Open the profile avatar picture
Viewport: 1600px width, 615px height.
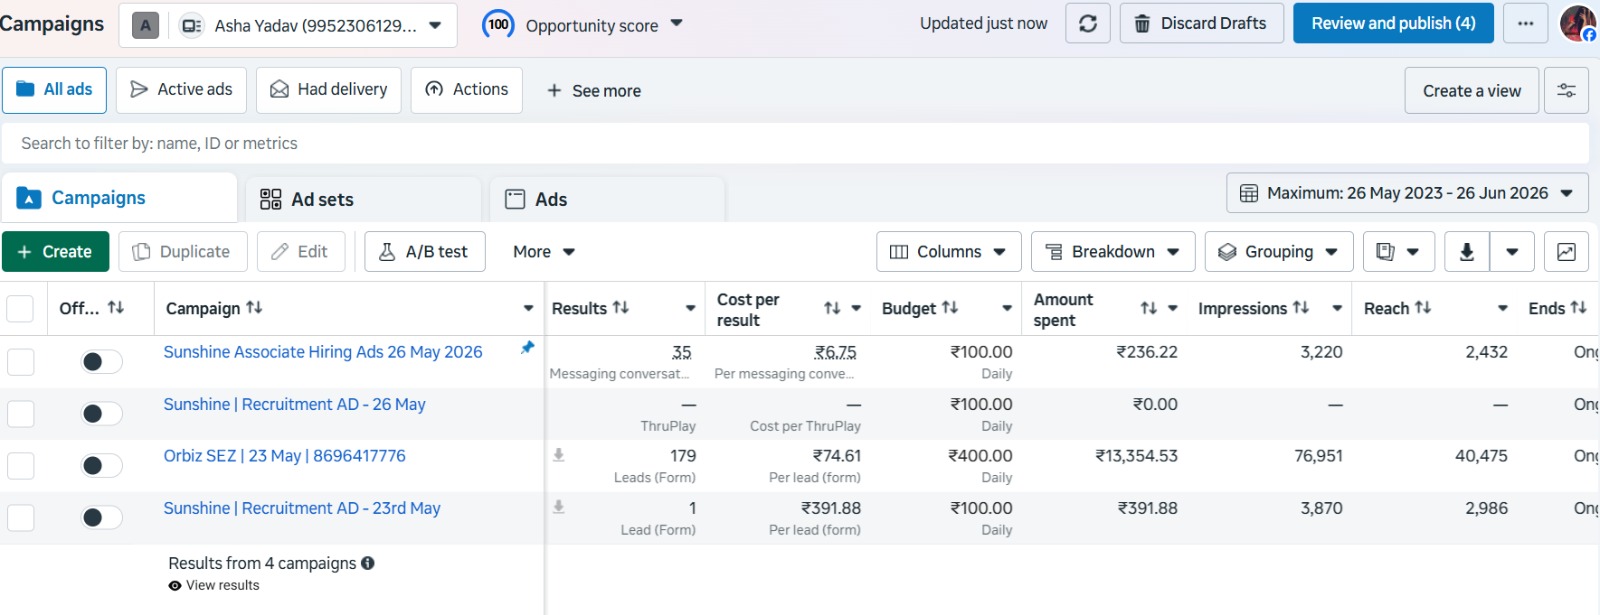1578,23
